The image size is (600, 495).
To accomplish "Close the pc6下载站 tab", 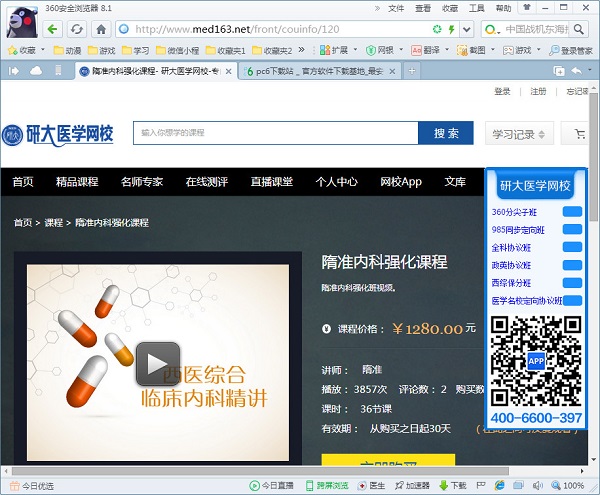I will click(392, 71).
